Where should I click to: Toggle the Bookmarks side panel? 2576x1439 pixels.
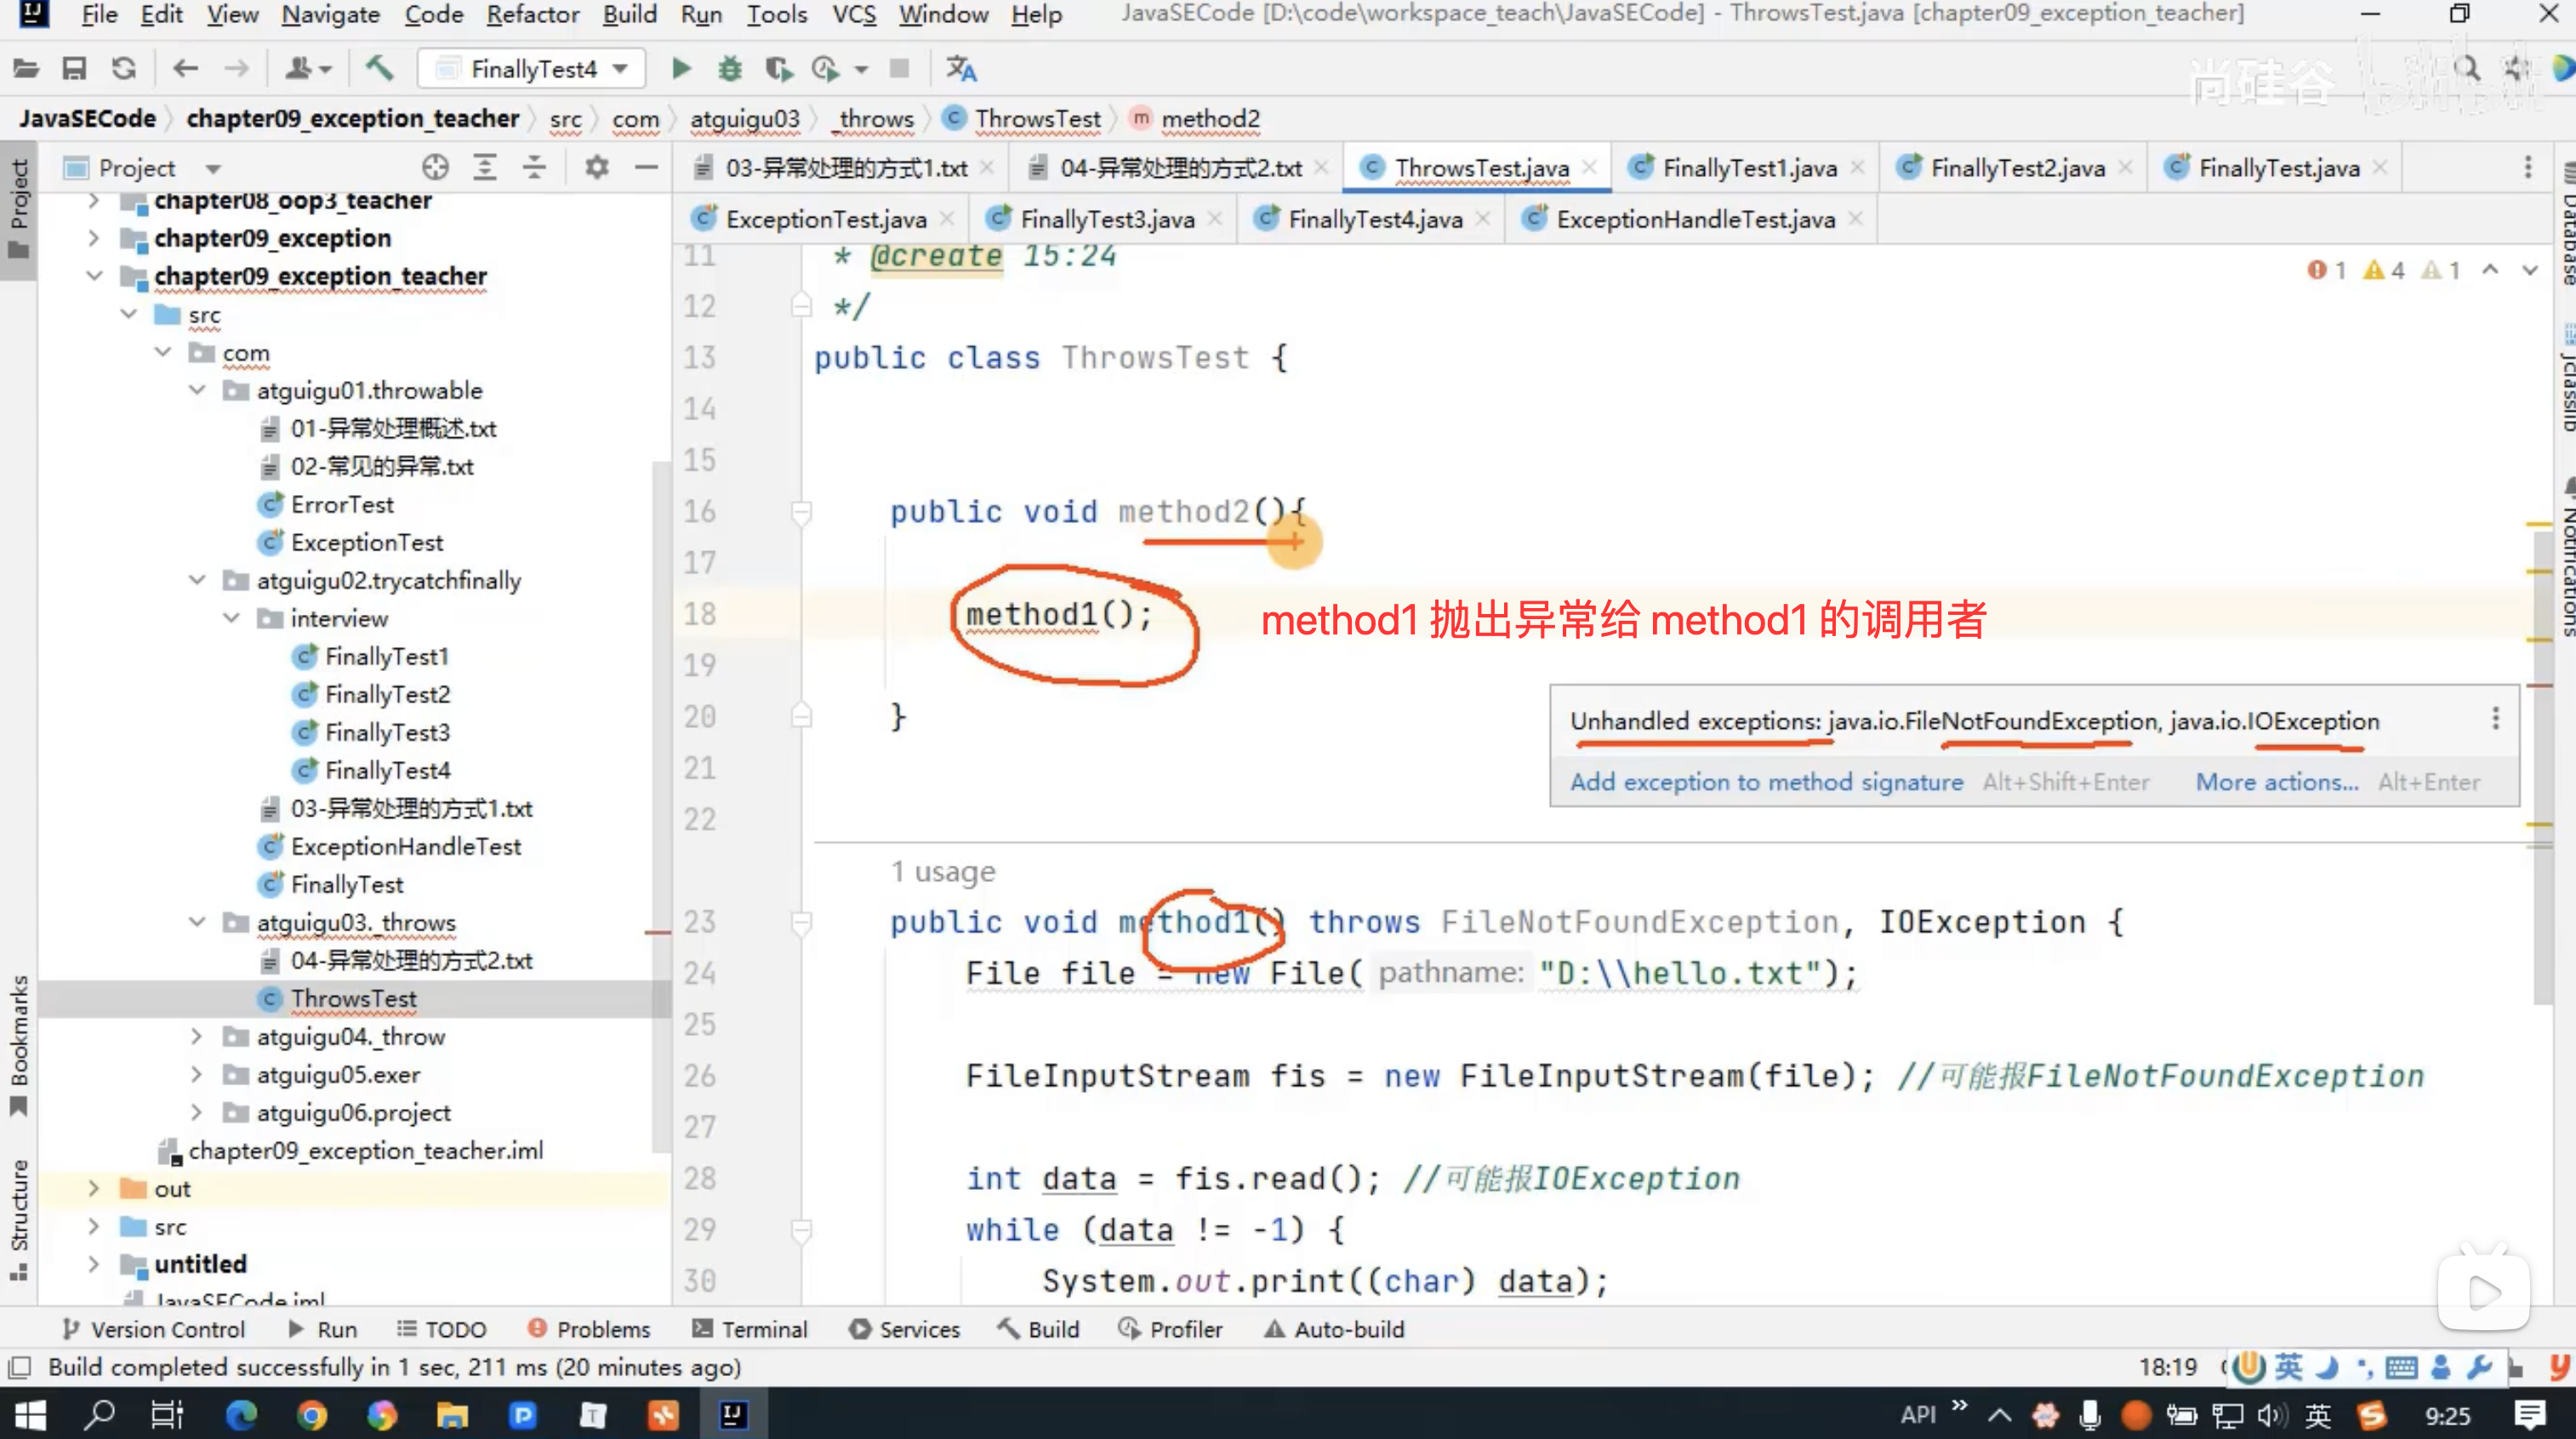pyautogui.click(x=18, y=1044)
